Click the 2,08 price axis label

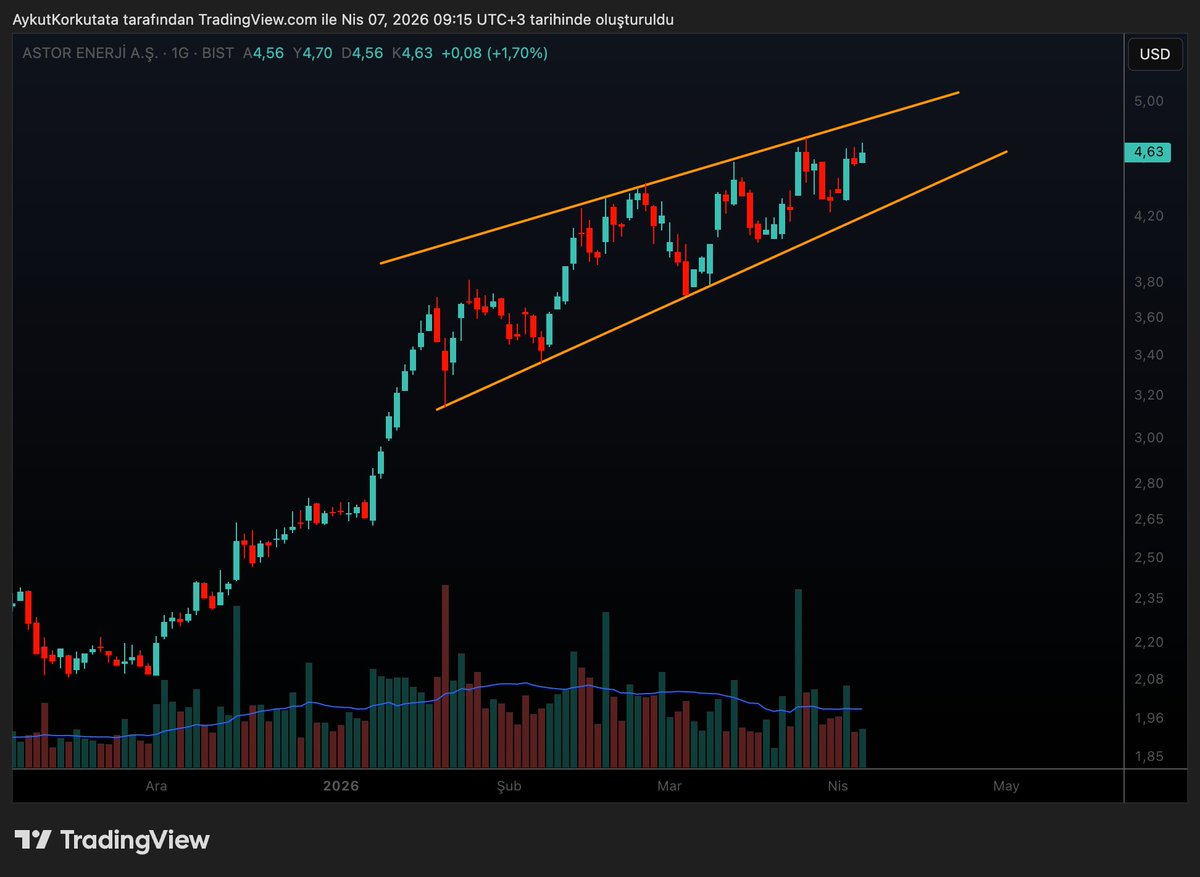pos(1148,679)
